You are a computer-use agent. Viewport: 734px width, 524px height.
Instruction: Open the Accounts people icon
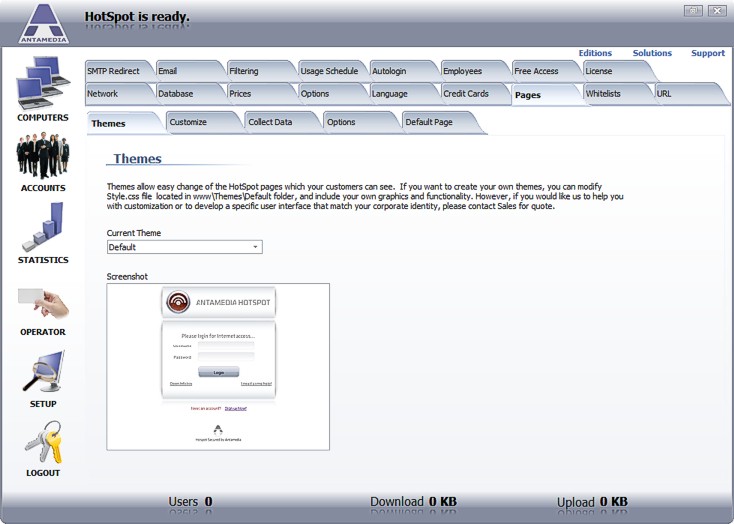[x=43, y=155]
